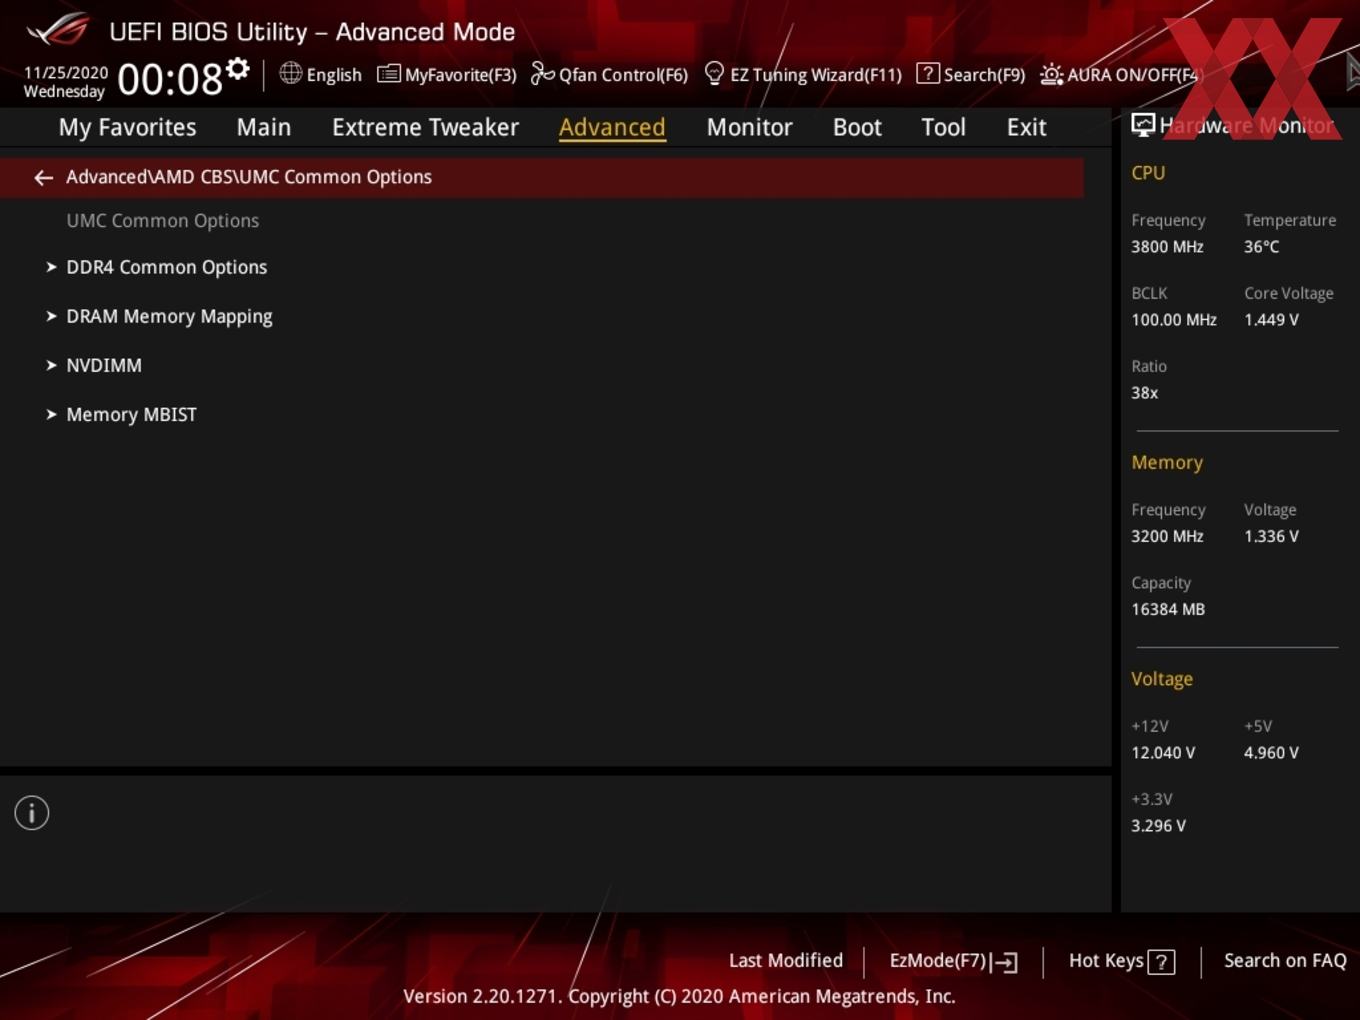Expand the NVDIMM arrow
The image size is (1360, 1020).
click(51, 365)
